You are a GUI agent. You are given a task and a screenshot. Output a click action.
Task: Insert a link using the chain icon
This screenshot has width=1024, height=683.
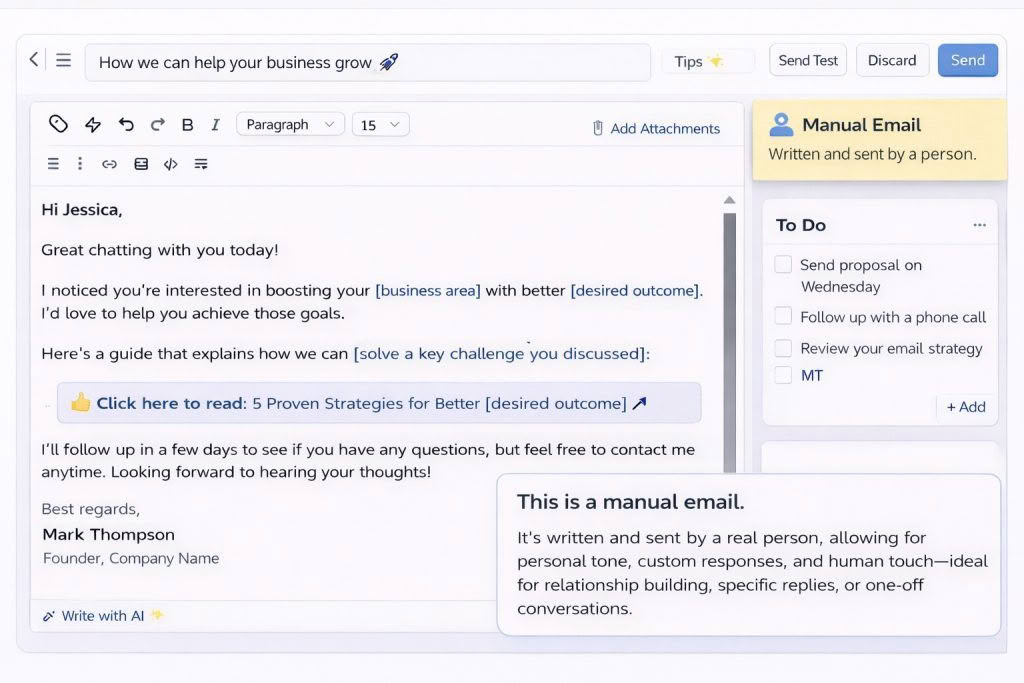pyautogui.click(x=110, y=164)
